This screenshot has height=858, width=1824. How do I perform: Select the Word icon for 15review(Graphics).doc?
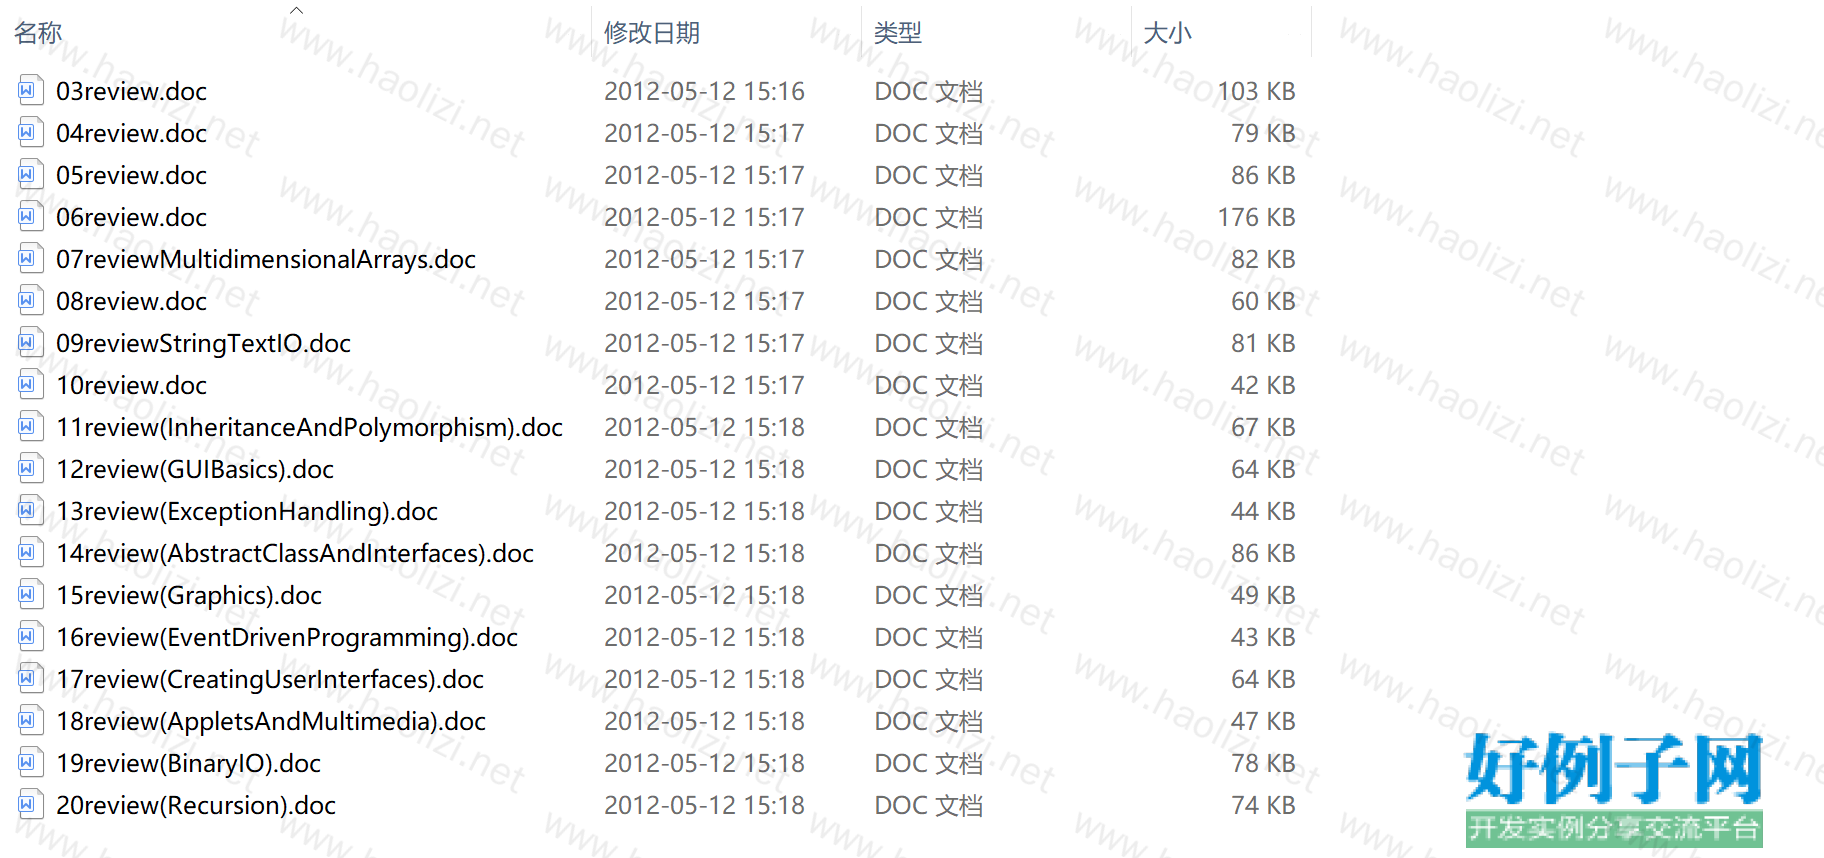coord(30,595)
